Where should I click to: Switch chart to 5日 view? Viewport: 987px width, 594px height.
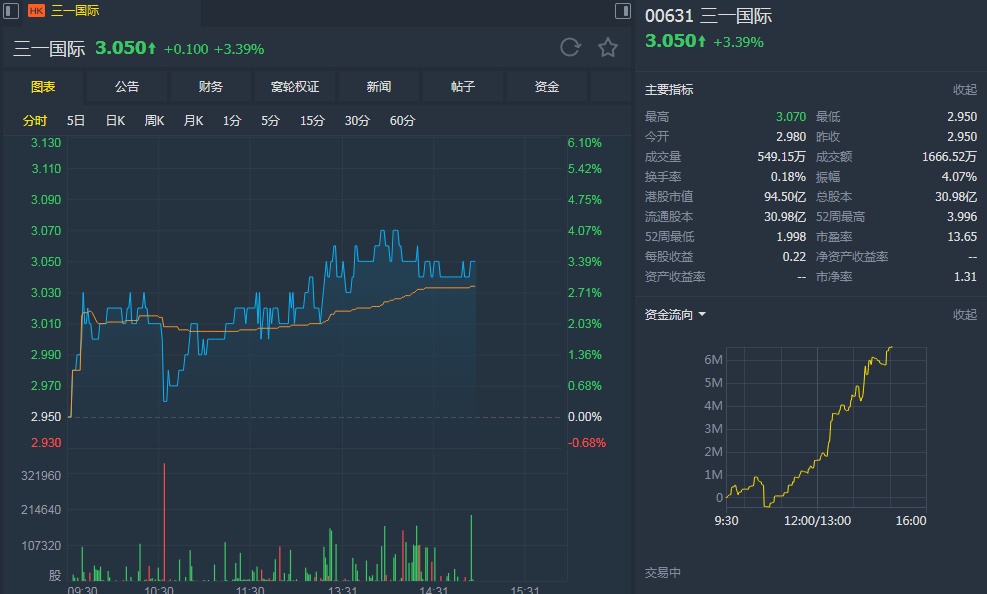pyautogui.click(x=76, y=121)
